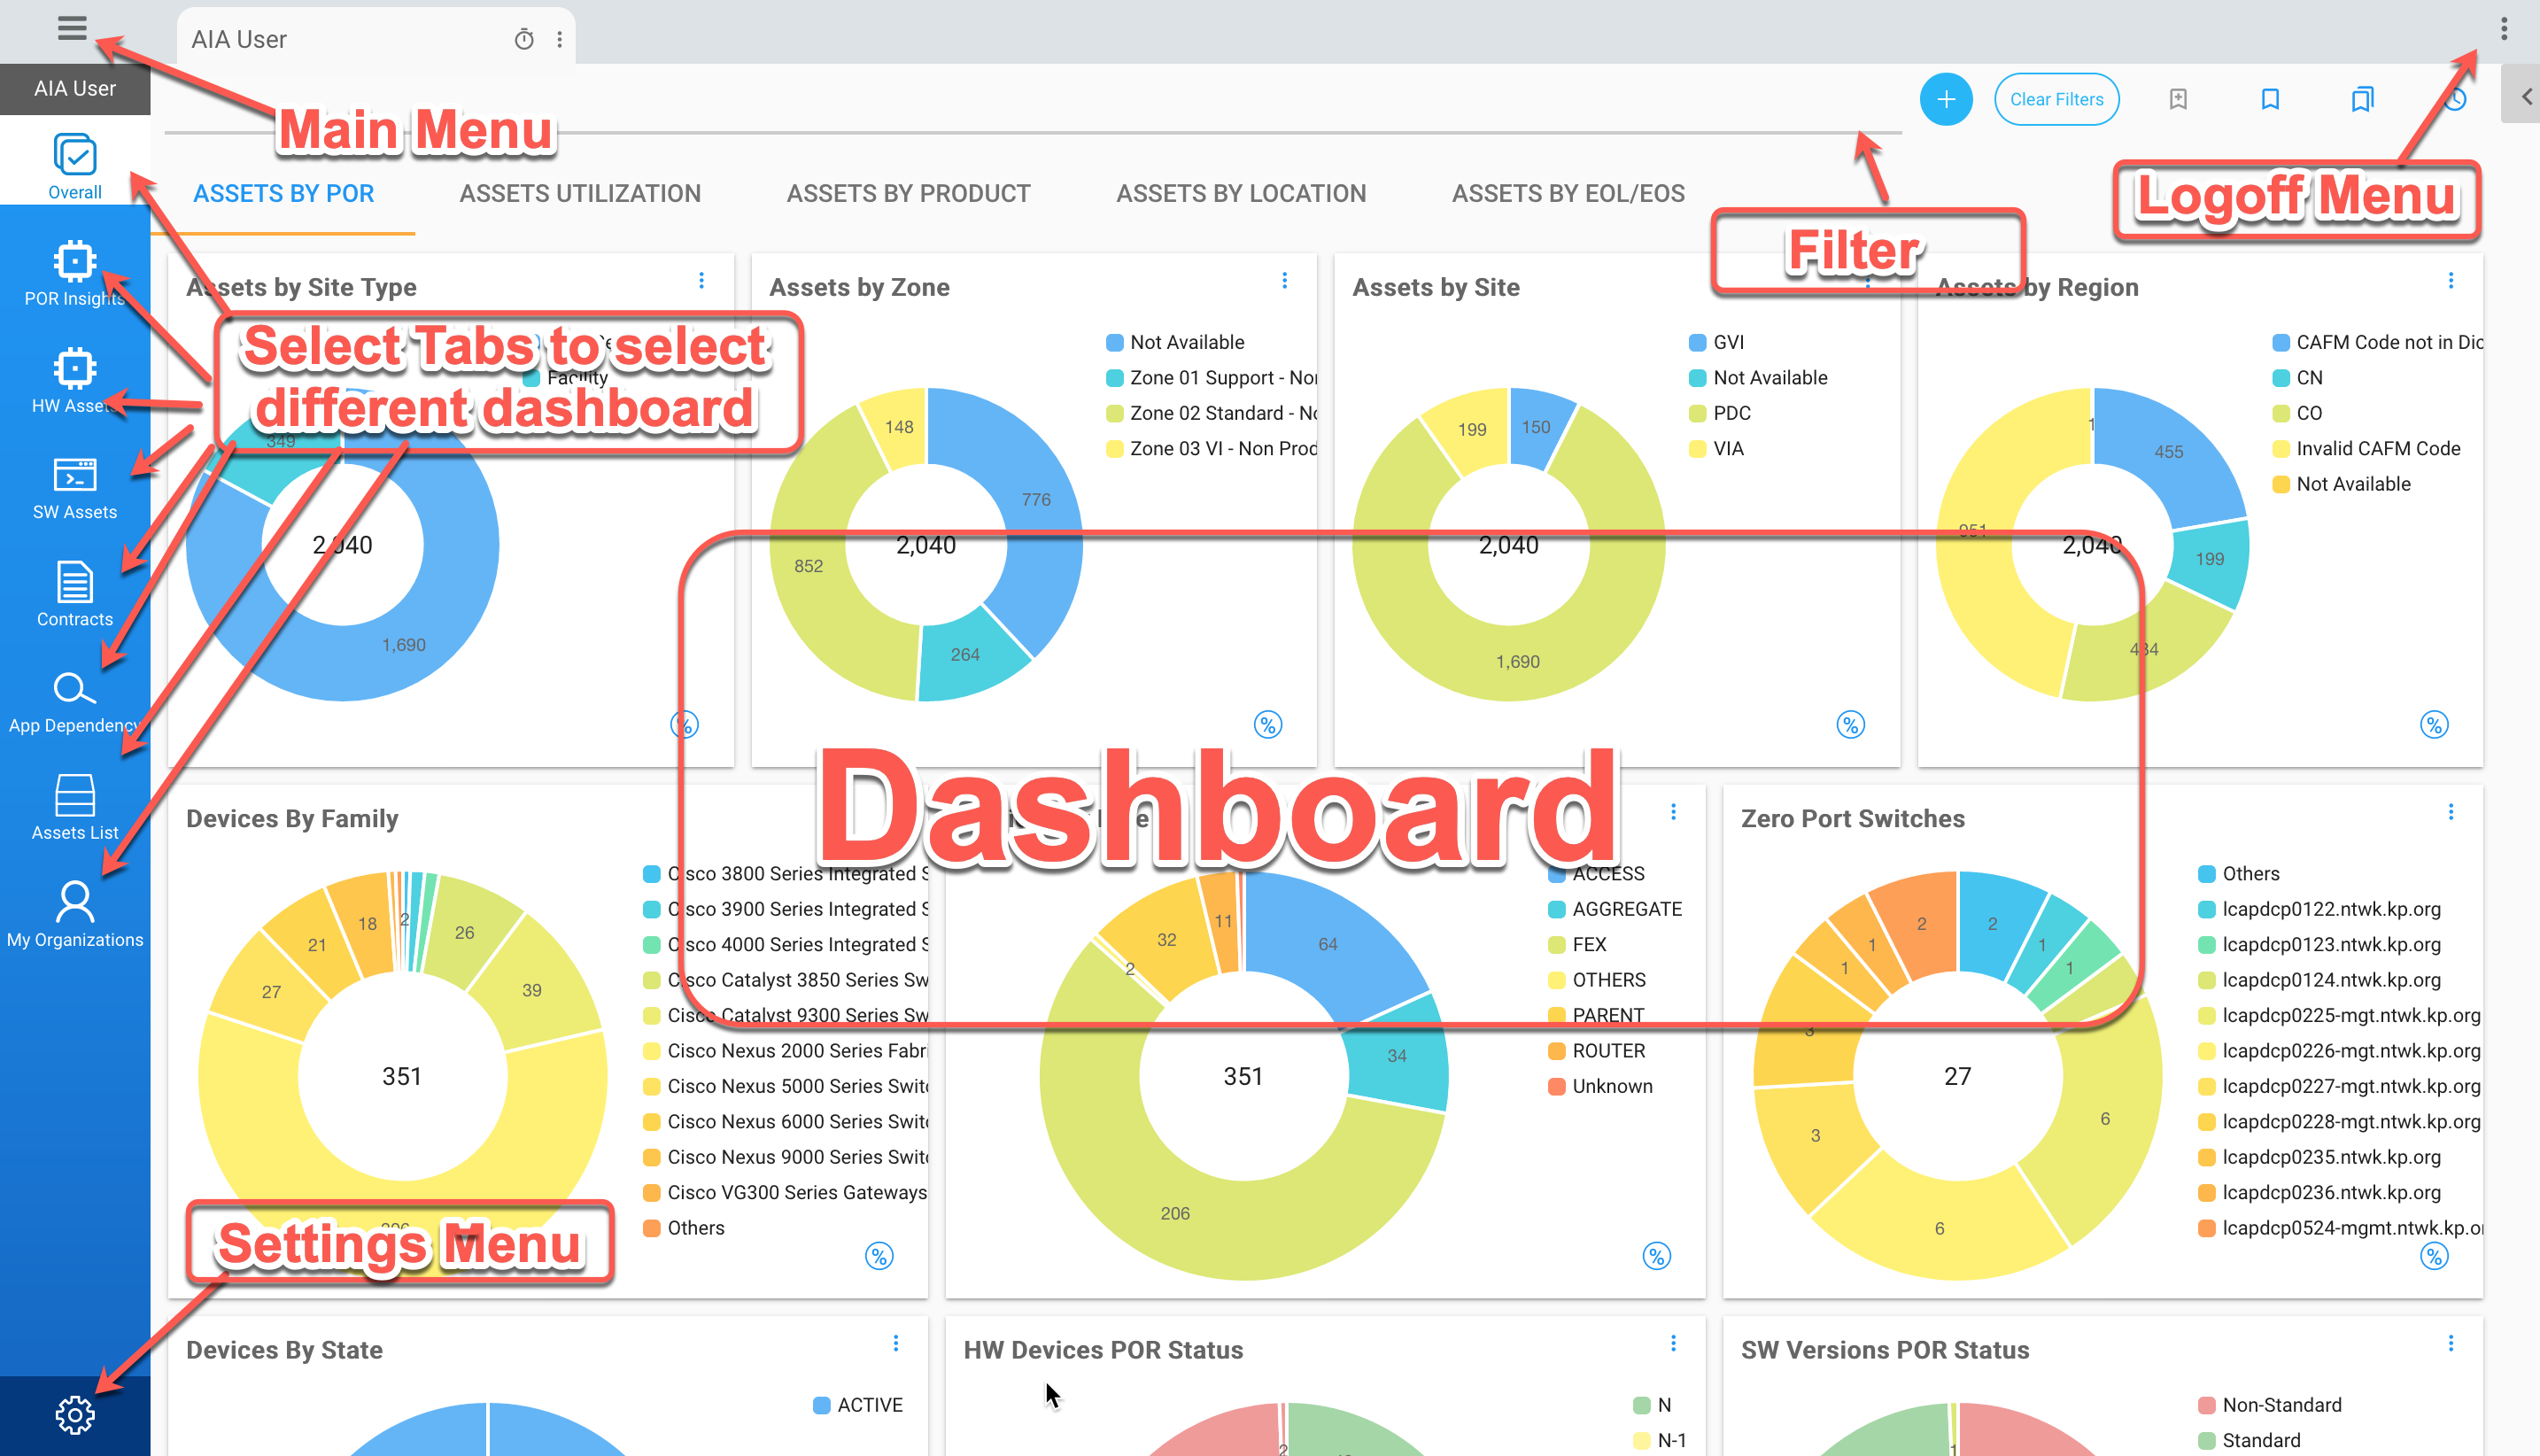
Task: Click CN legend swatch in Assets by Region
Action: pyautogui.click(x=2281, y=378)
